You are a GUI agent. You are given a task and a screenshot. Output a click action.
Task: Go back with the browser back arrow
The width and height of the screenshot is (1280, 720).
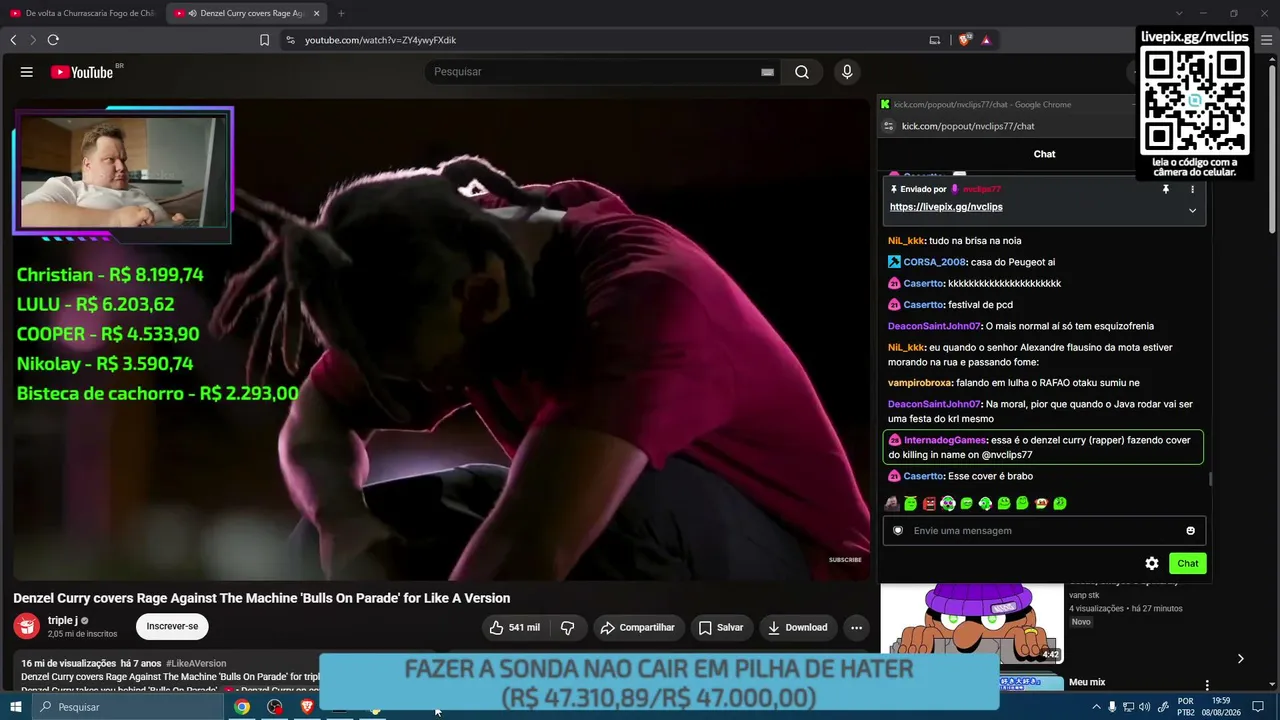tap(13, 40)
